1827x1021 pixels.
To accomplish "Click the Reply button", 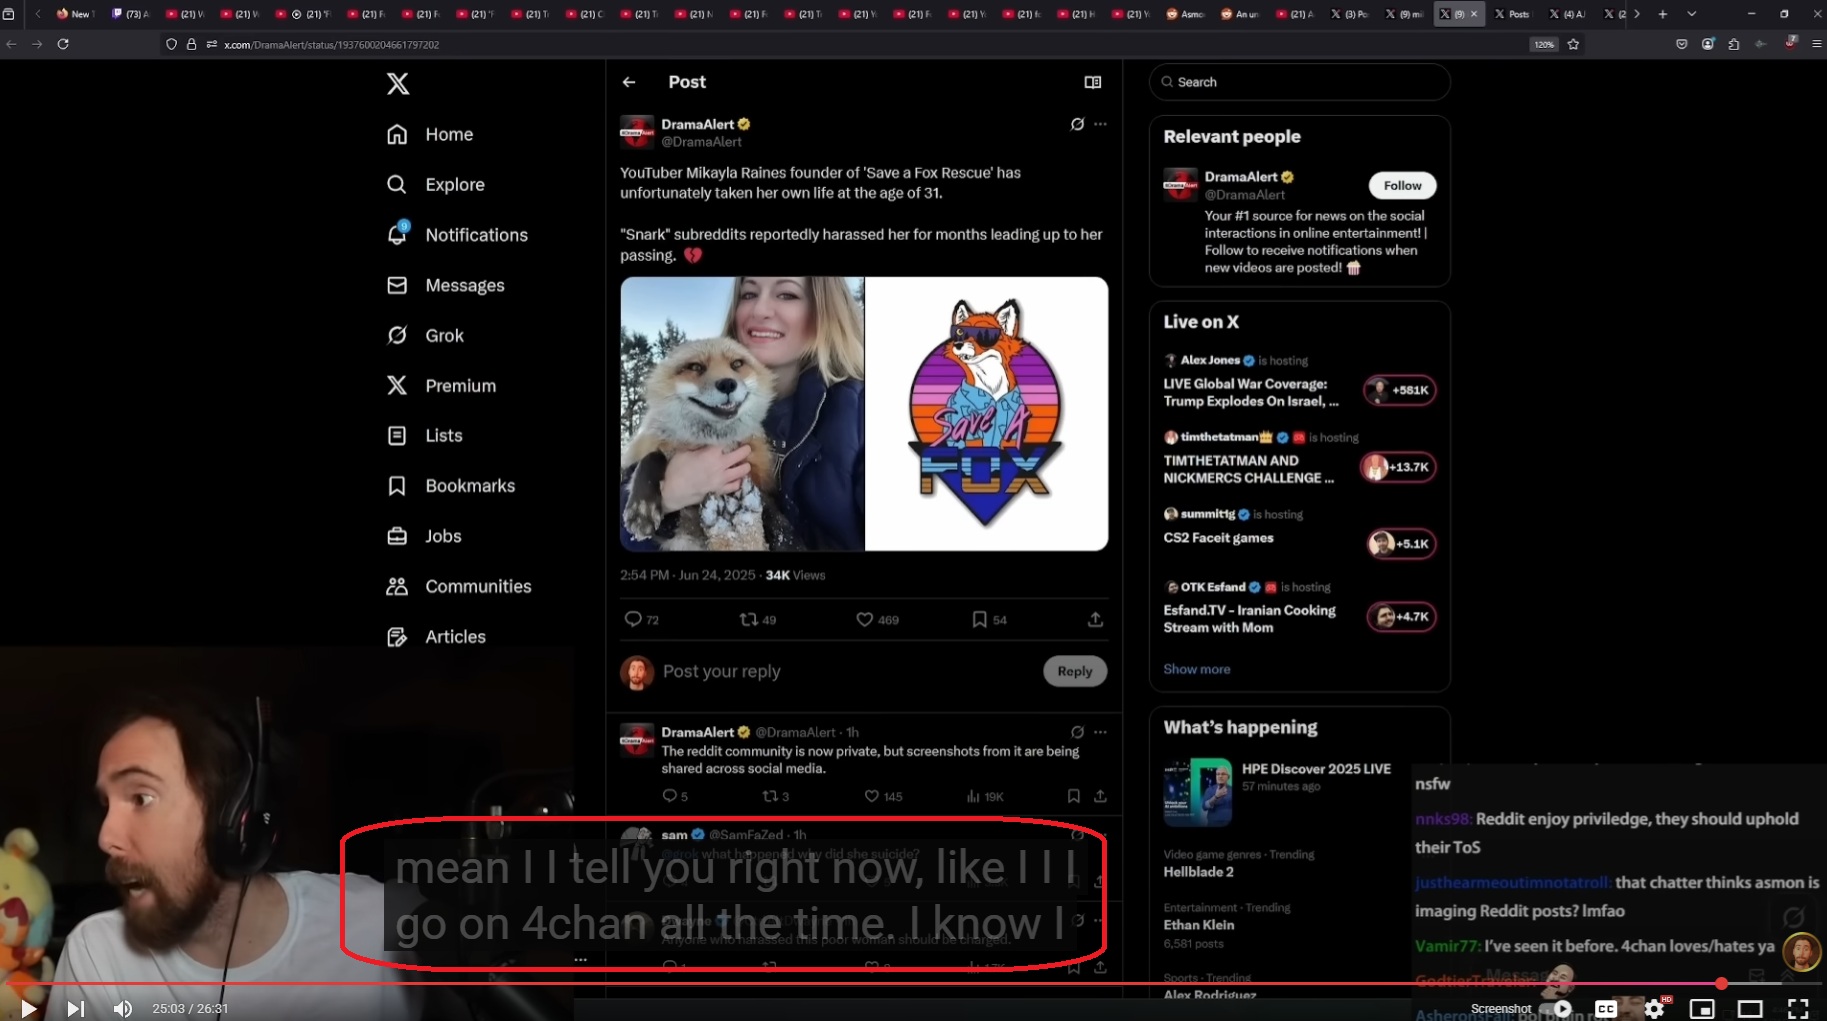I will pos(1075,671).
